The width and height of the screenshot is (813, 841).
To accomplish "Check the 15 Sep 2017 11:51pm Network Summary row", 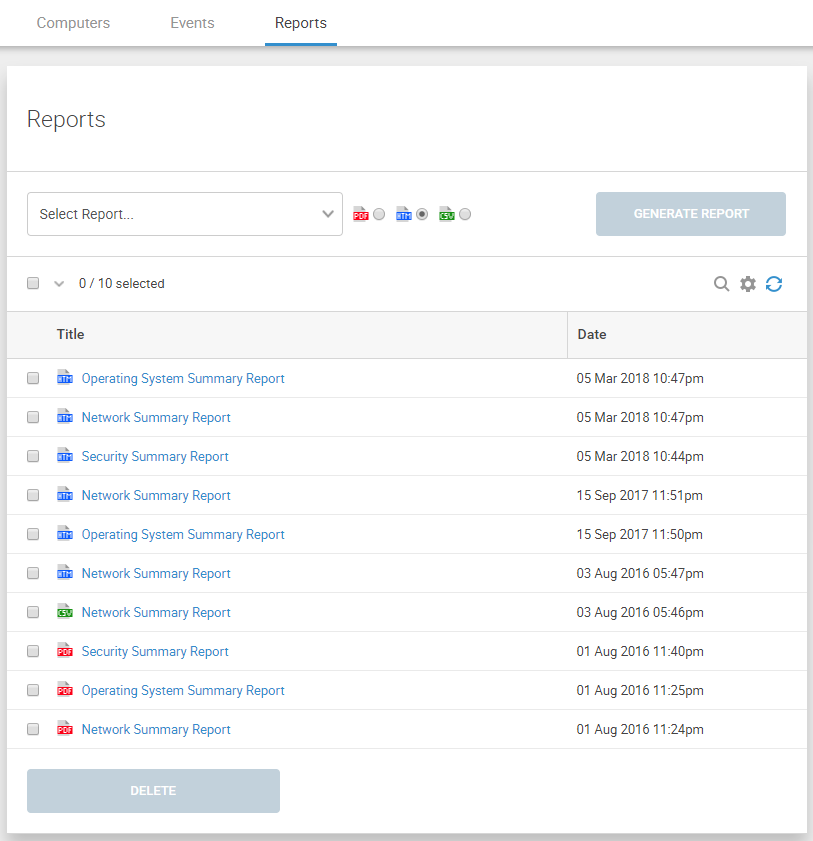I will pyautogui.click(x=33, y=495).
